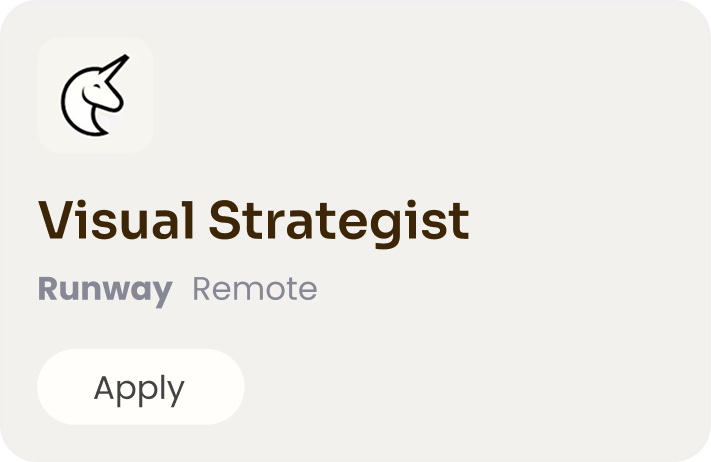Select the Remote location label

[x=254, y=290]
